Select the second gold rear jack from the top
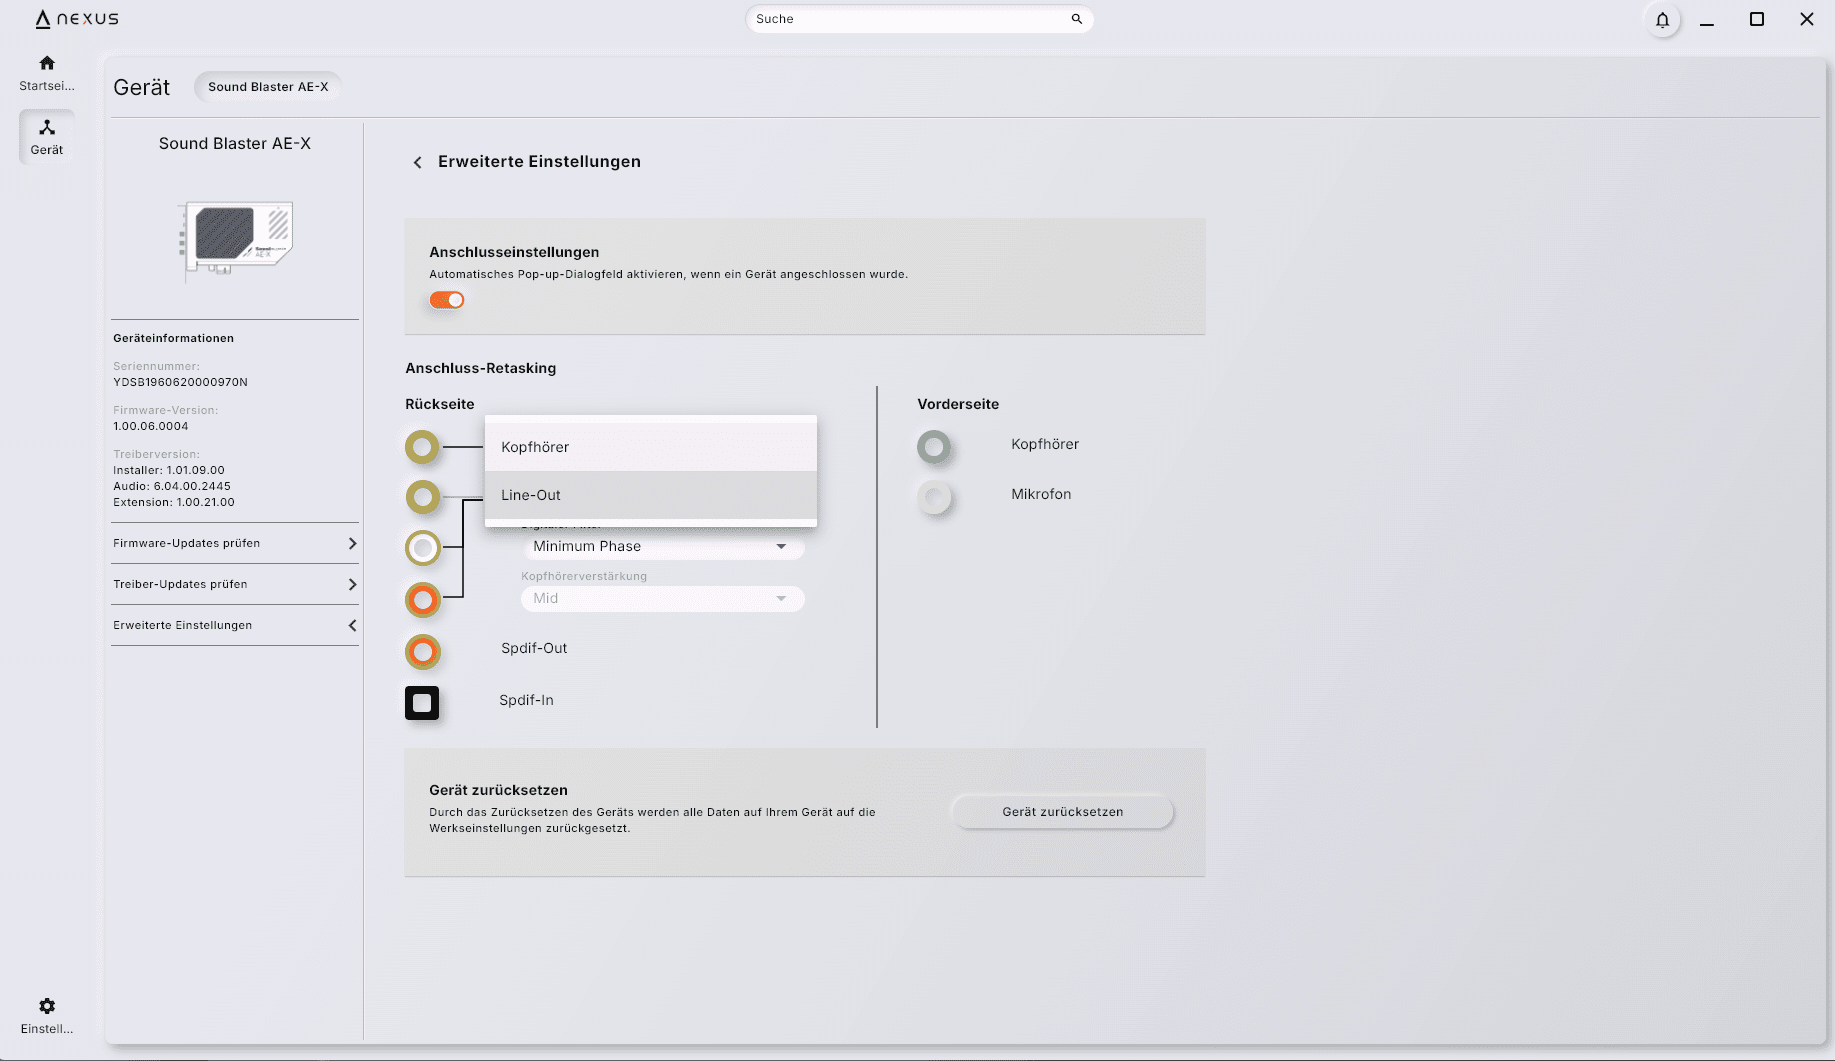Image resolution: width=1835 pixels, height=1061 pixels. 423,497
